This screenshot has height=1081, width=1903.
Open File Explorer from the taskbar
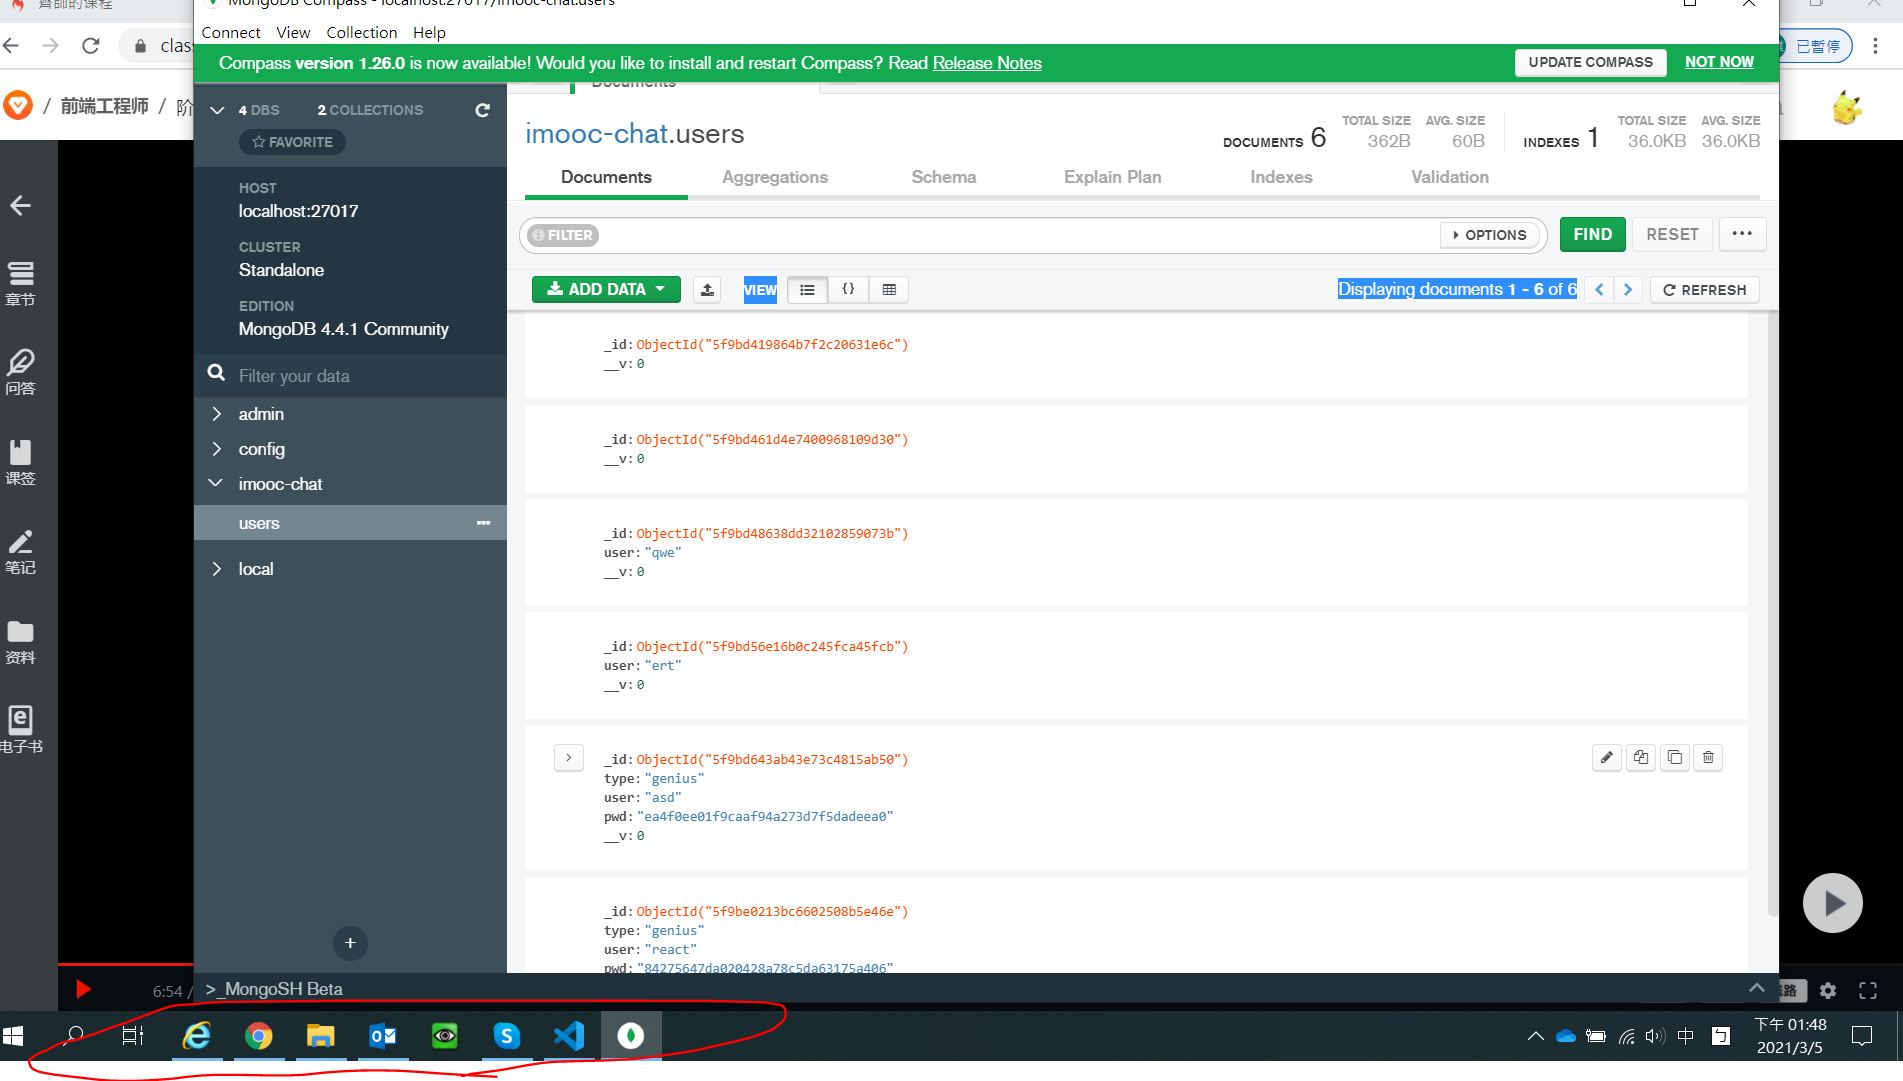[320, 1036]
